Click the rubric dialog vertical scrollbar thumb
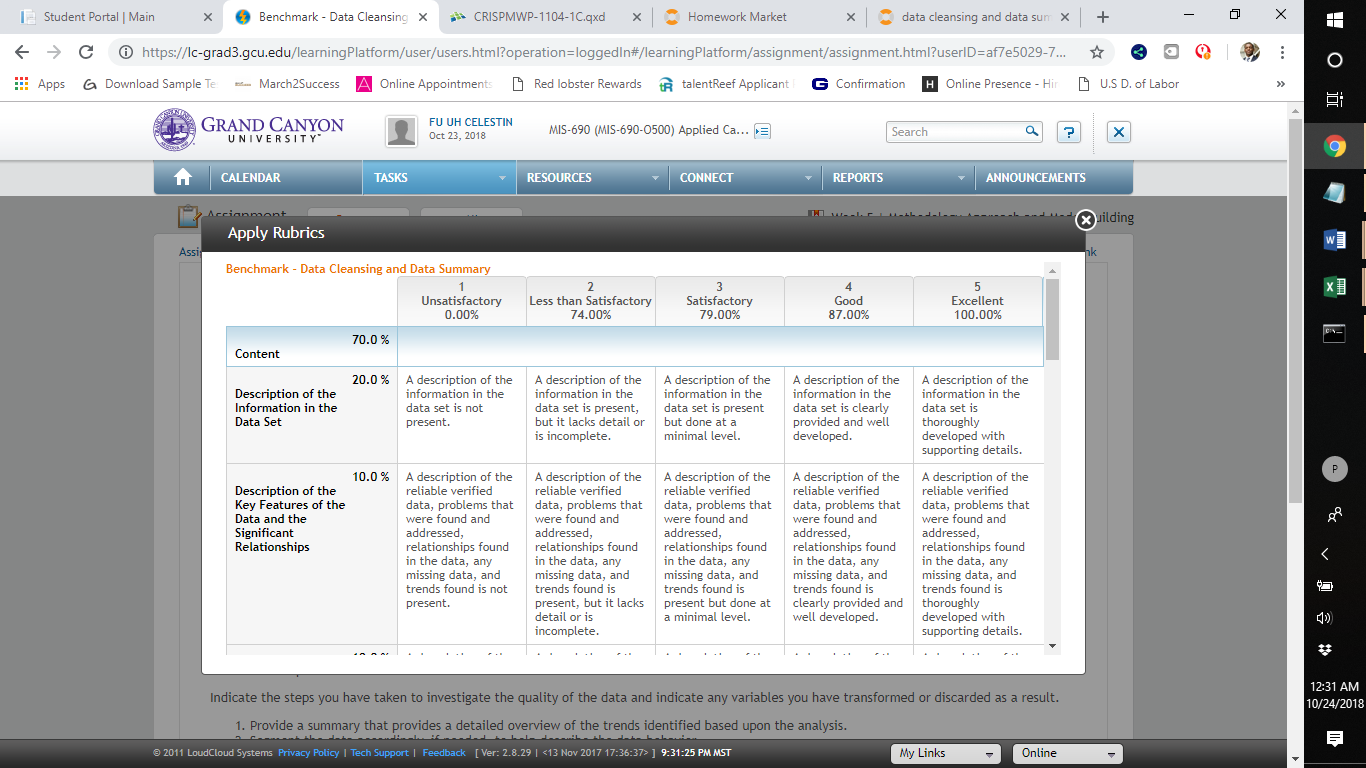The image size is (1366, 768). (1051, 320)
